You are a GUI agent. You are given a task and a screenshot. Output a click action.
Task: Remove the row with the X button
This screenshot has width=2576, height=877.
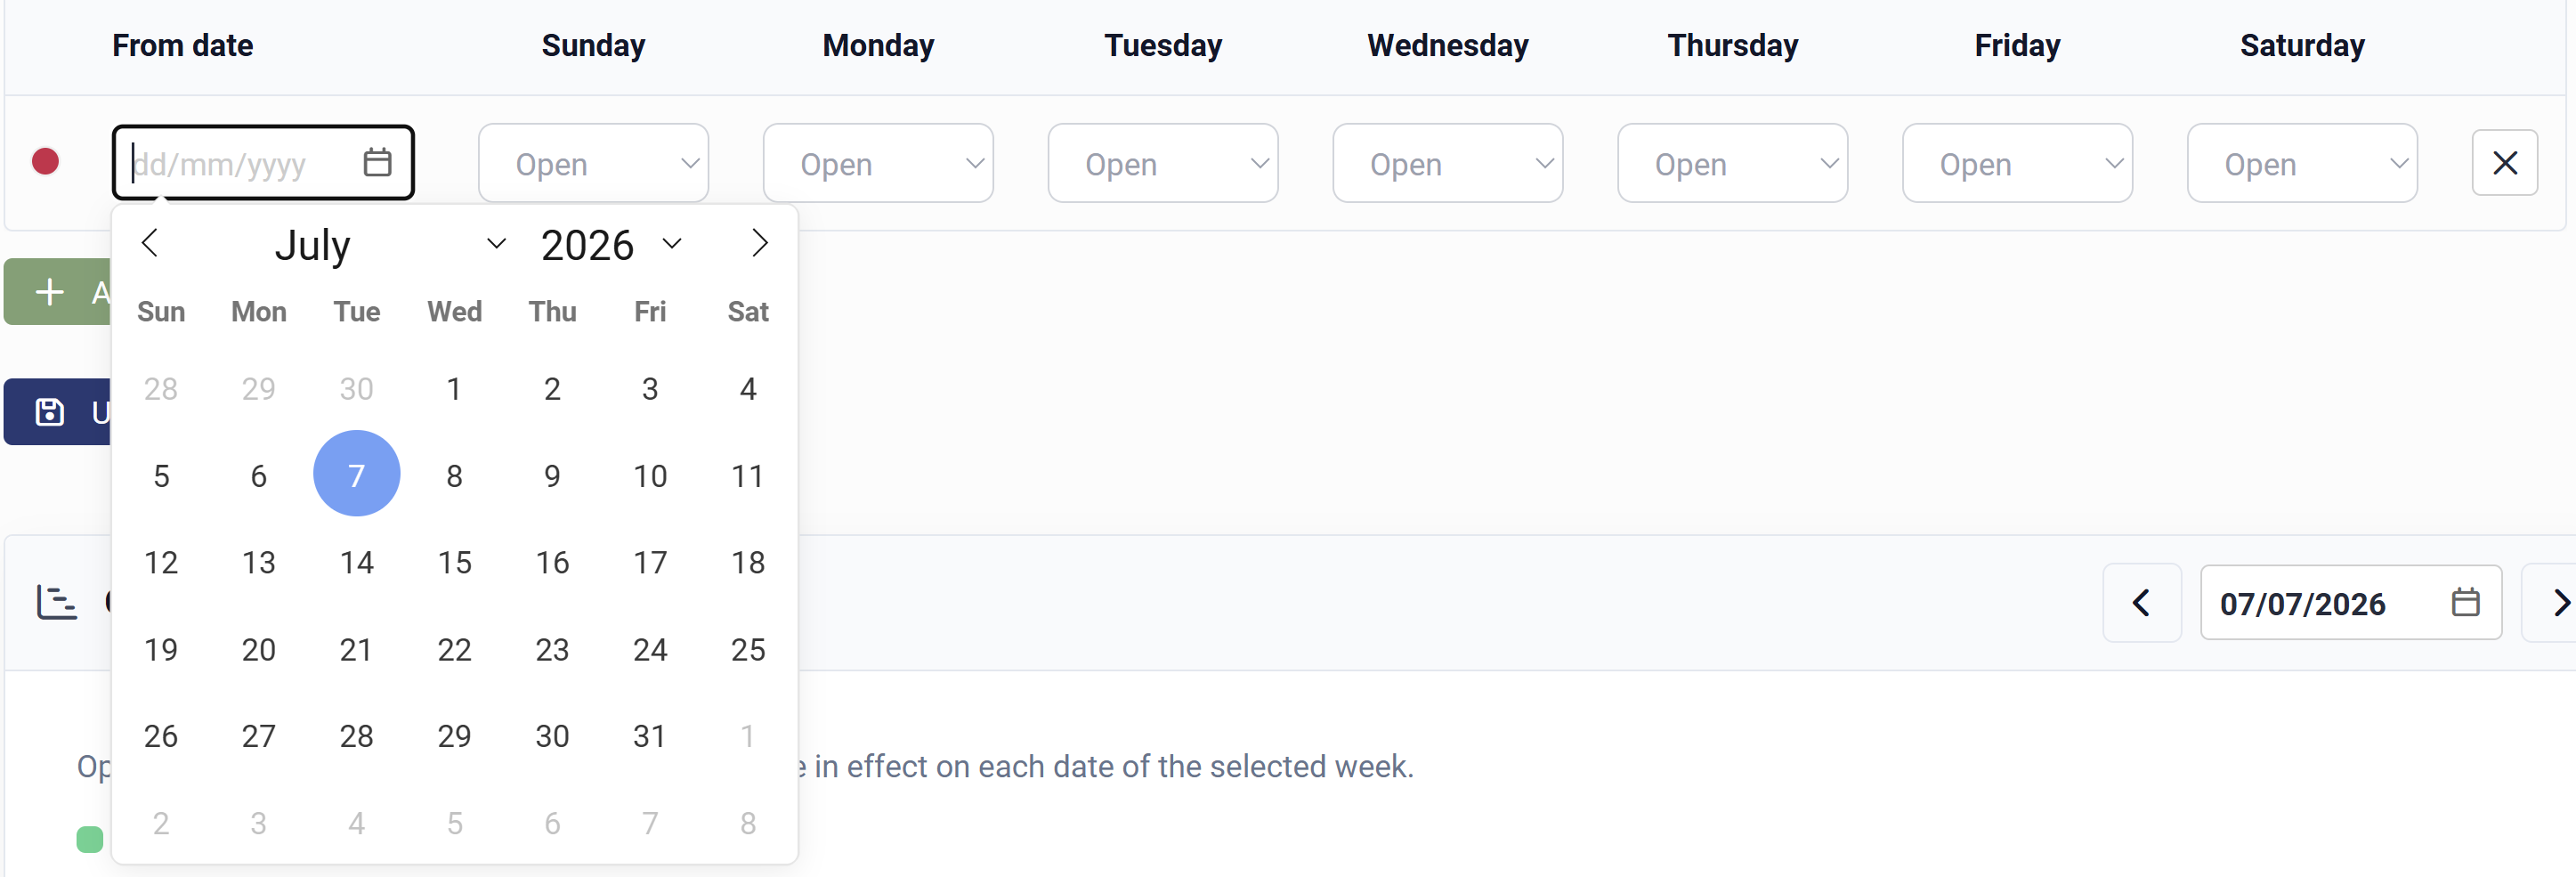(2504, 163)
